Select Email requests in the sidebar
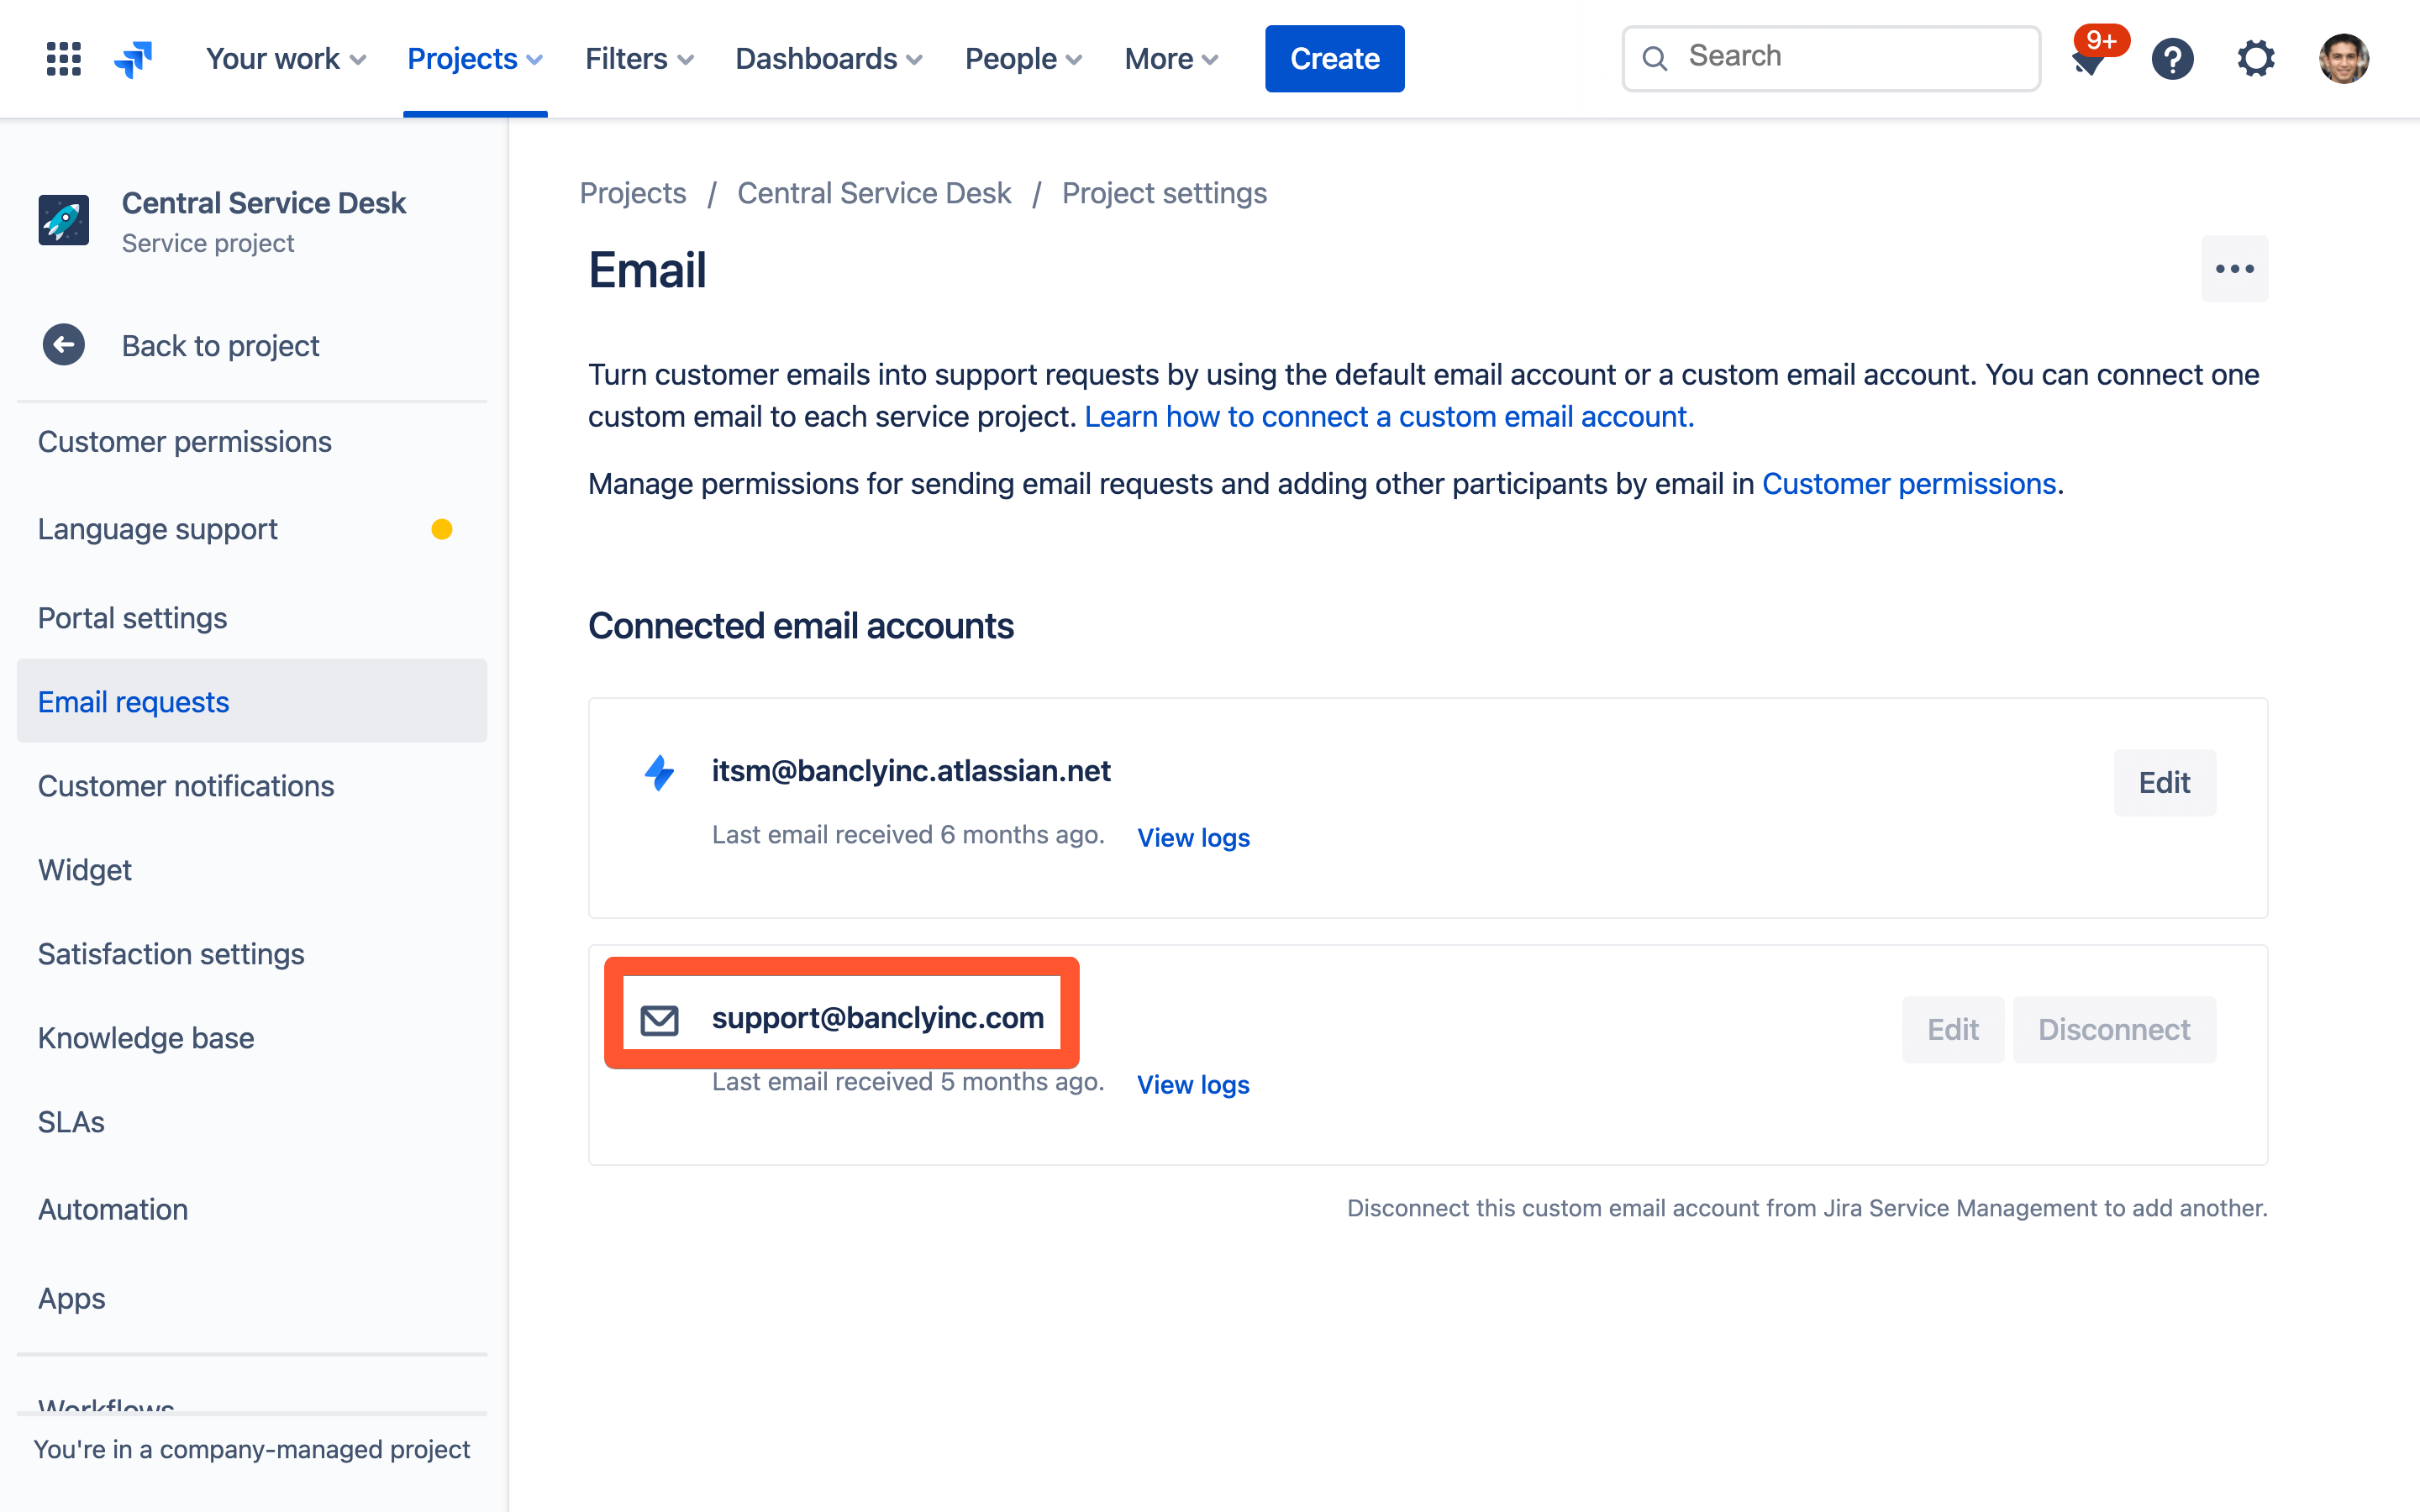The width and height of the screenshot is (2420, 1512). pyautogui.click(x=133, y=701)
